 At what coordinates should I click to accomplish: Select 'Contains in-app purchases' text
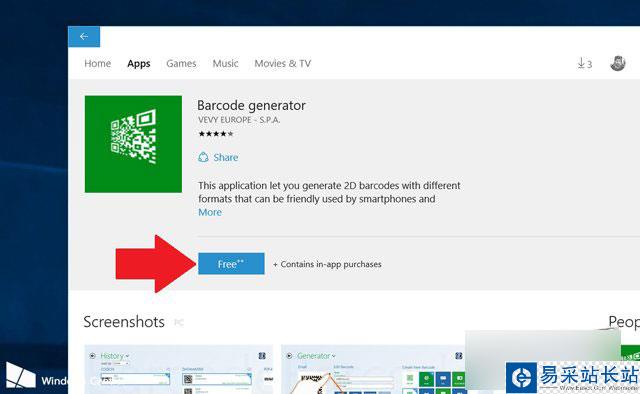(331, 264)
